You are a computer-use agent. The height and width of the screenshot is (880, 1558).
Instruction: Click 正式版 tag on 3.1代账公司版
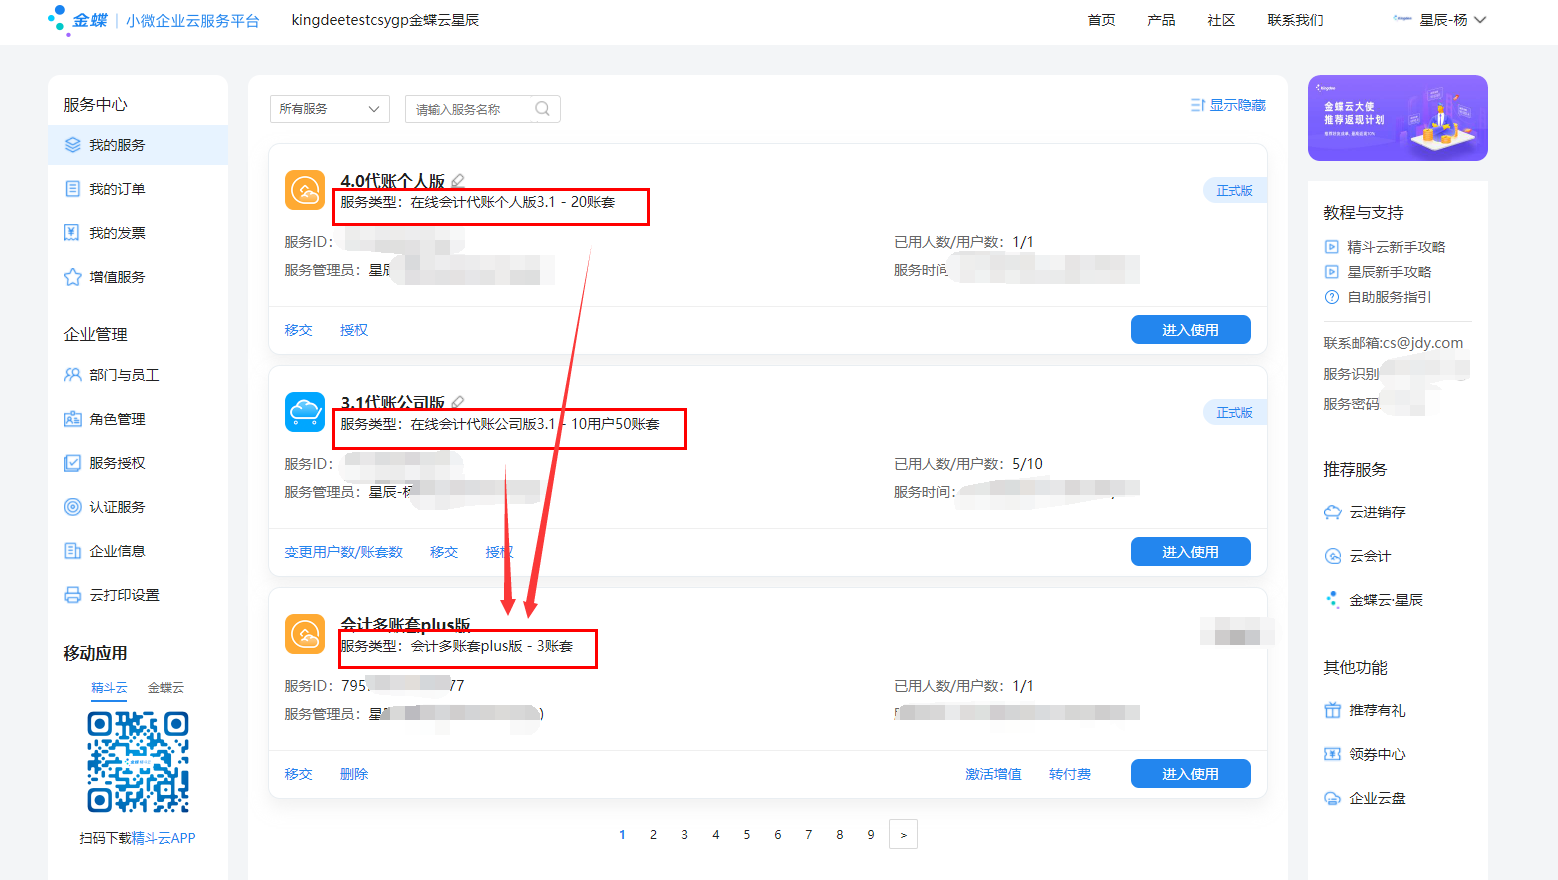pyautogui.click(x=1235, y=412)
